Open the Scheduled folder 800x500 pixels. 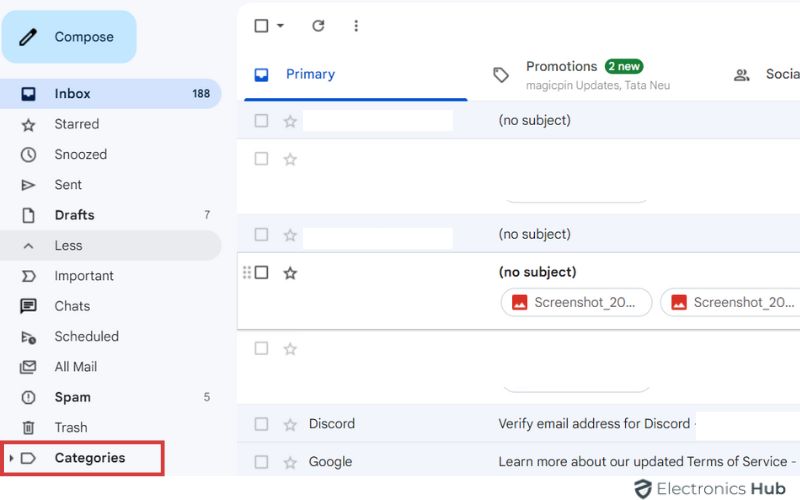[x=86, y=336]
